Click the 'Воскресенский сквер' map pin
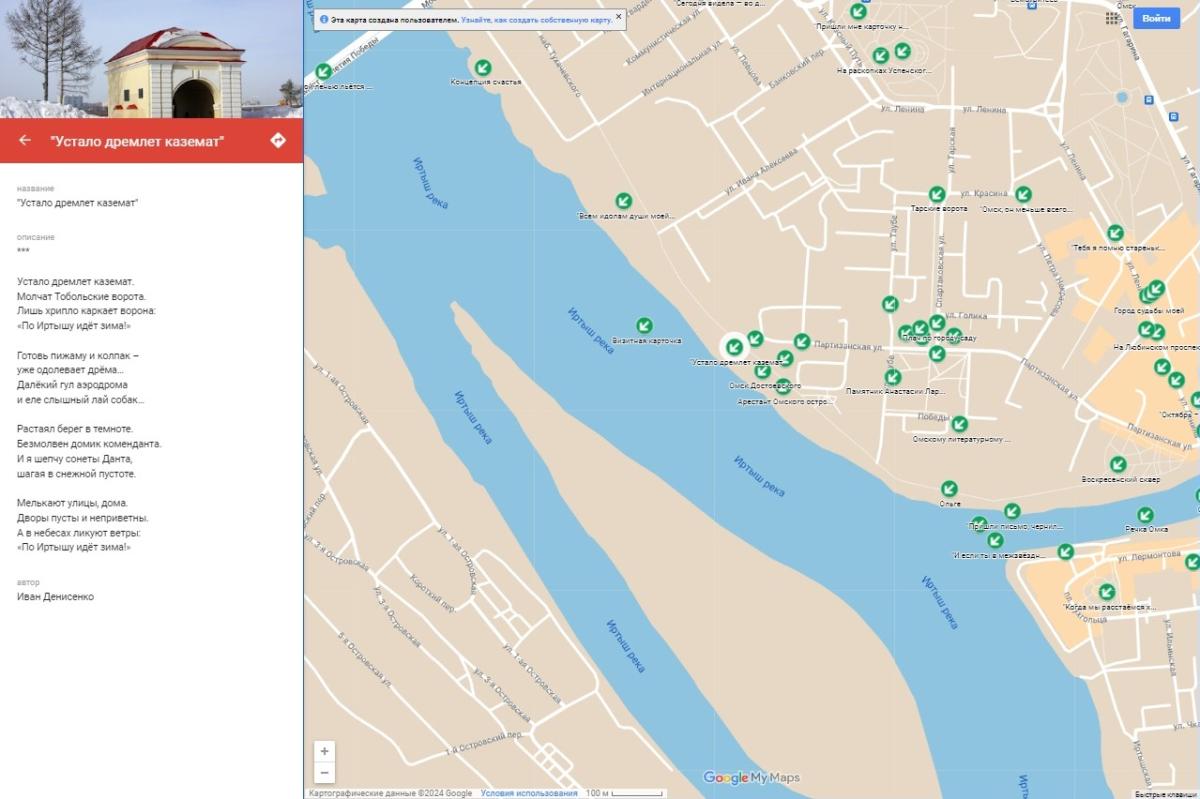Viewport: 1200px width, 799px height. point(1118,464)
